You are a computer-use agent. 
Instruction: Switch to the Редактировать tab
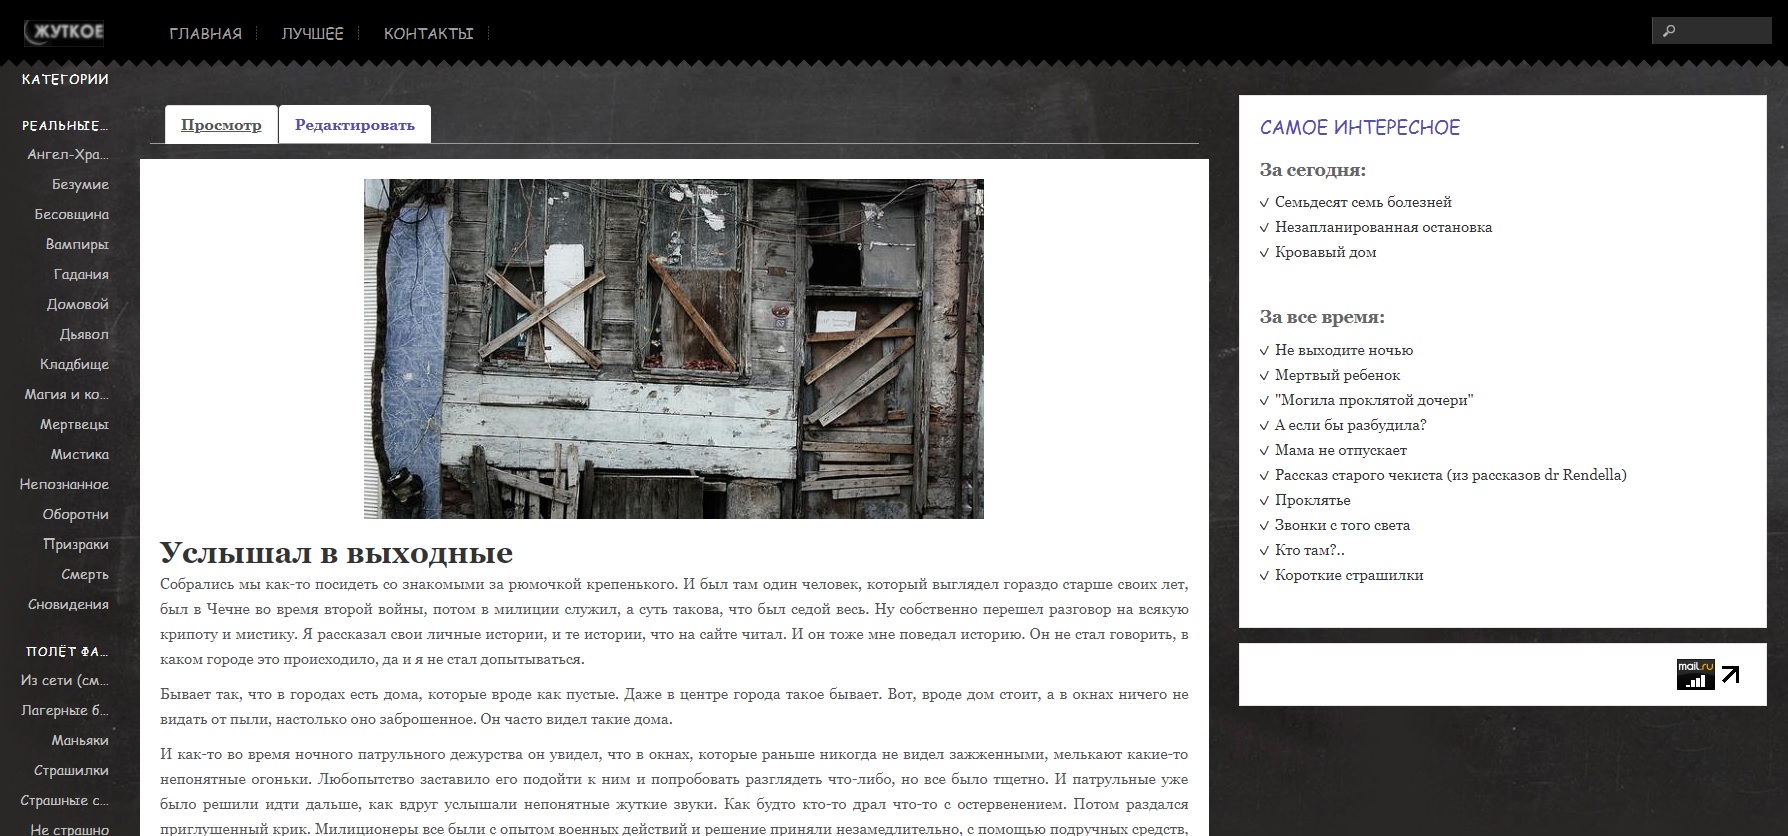pos(355,125)
